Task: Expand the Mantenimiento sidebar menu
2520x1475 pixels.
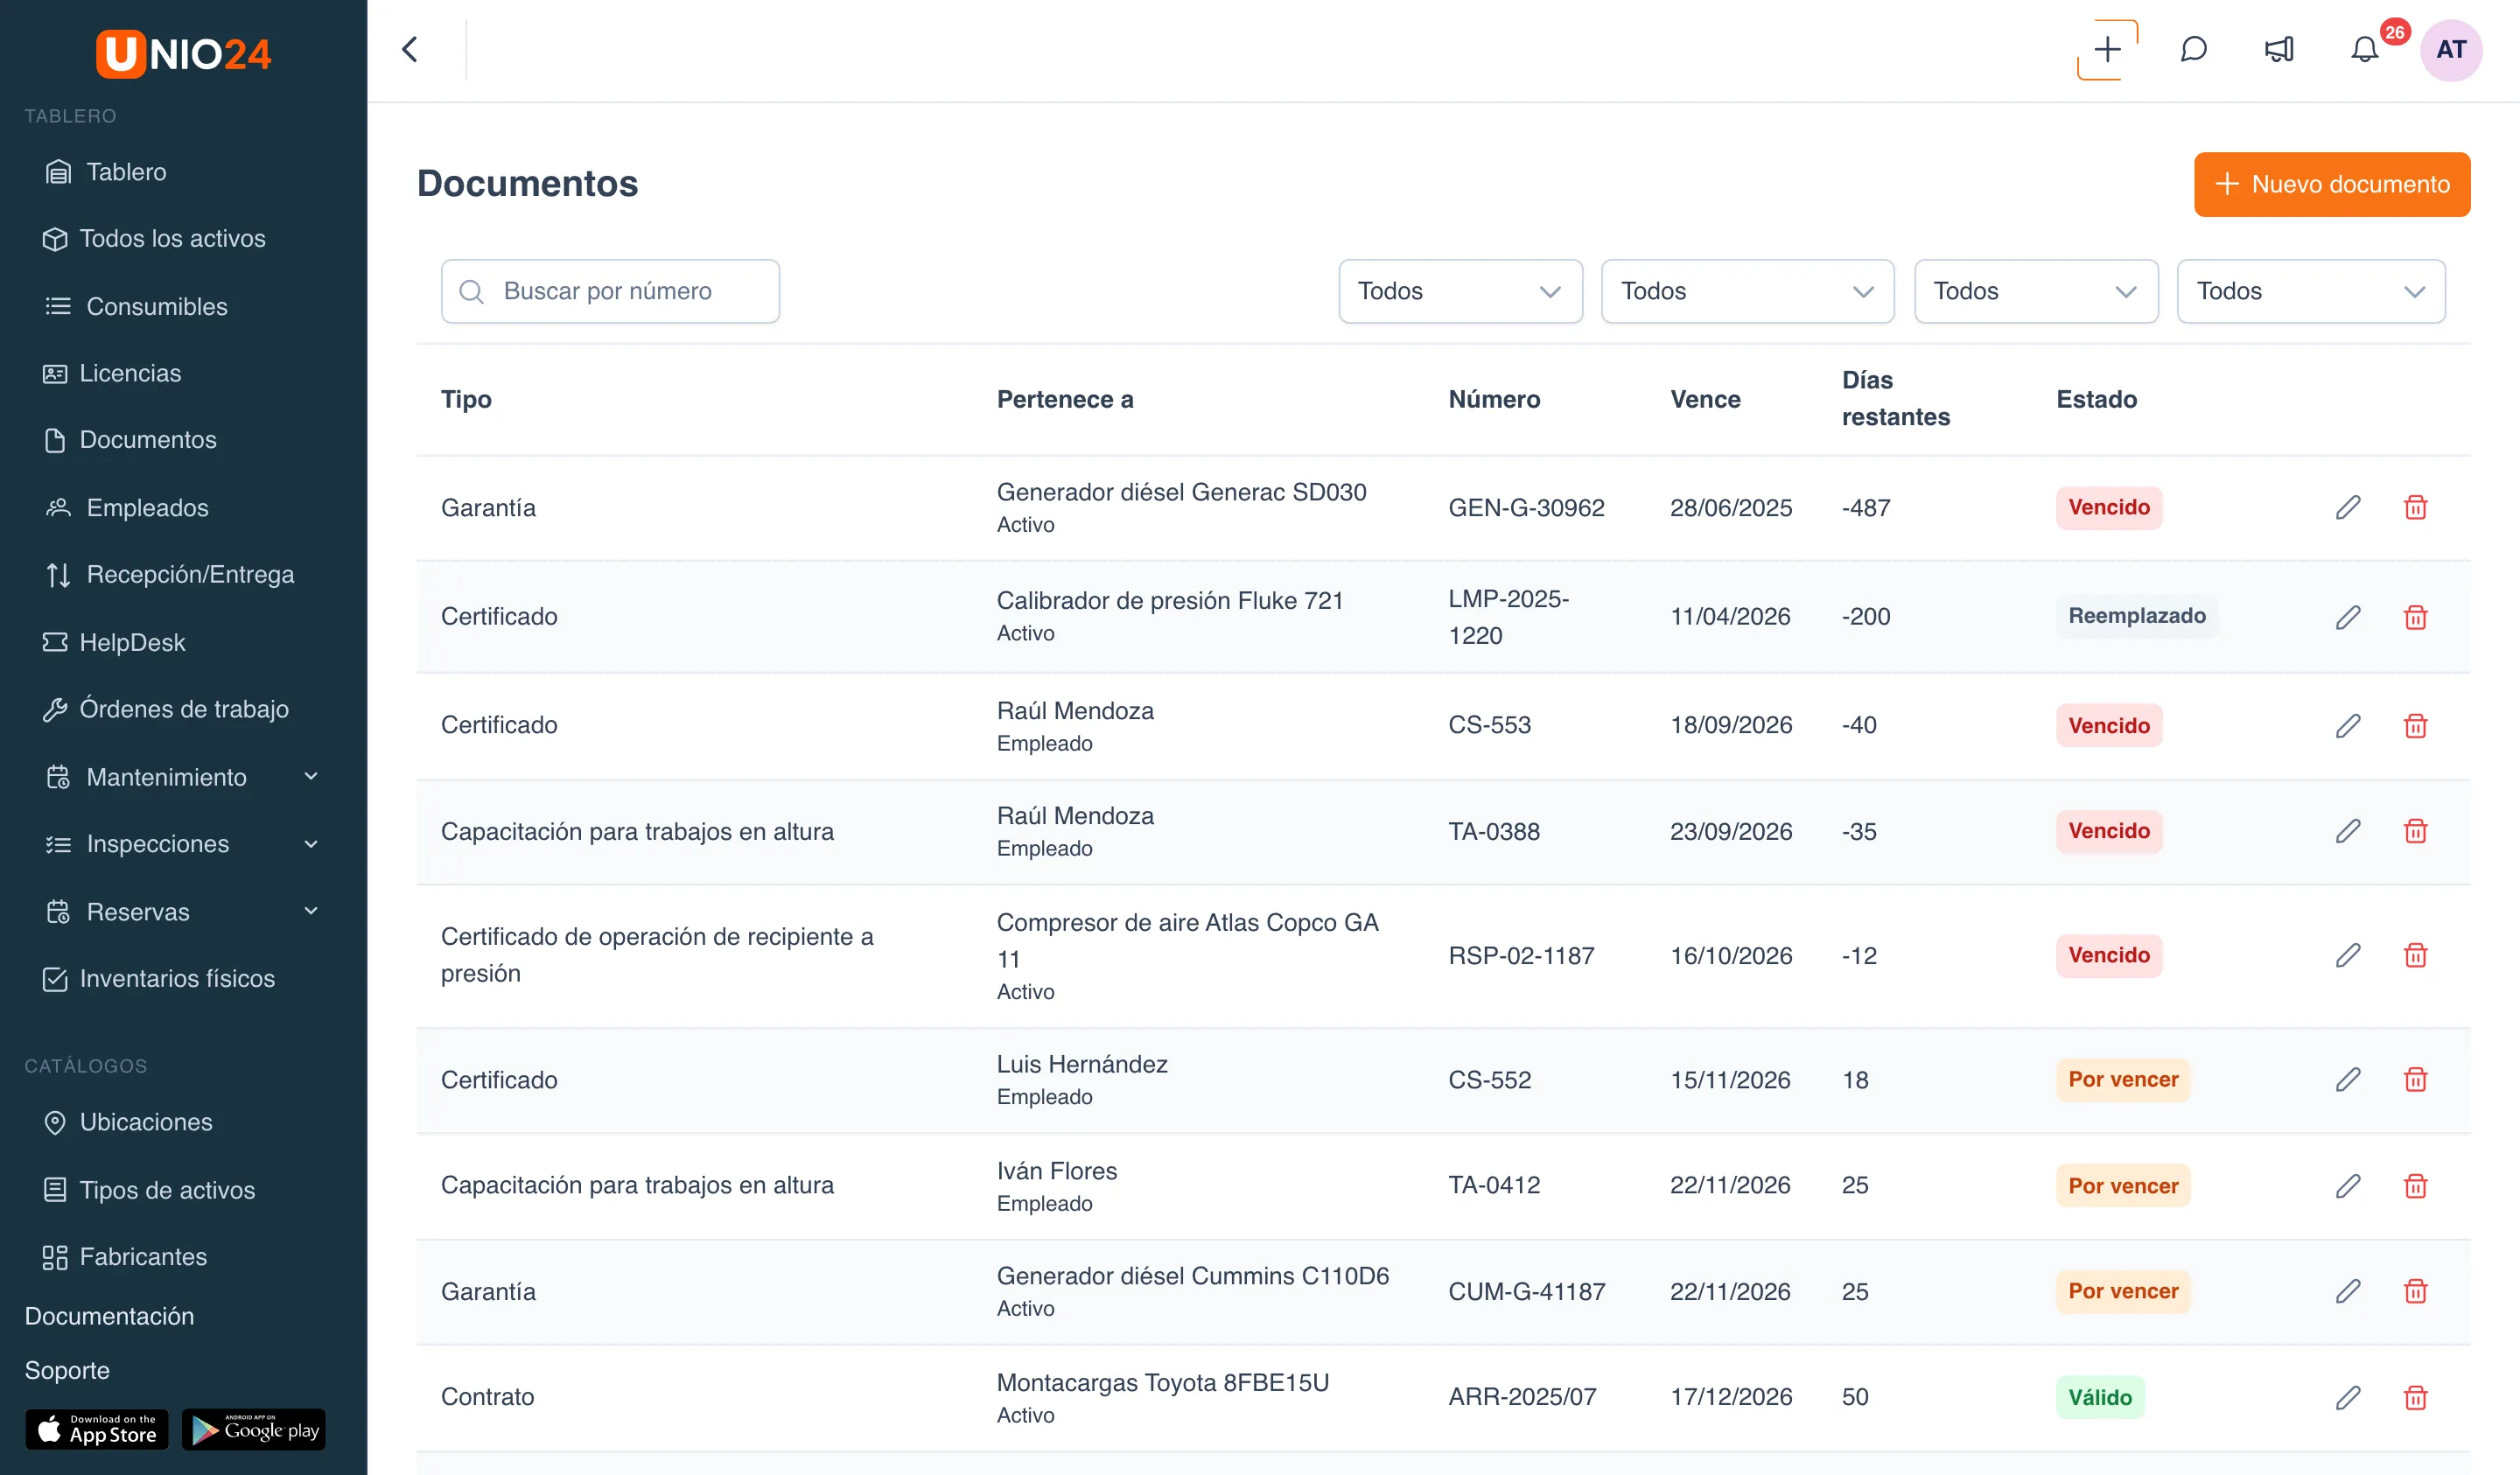Action: click(x=183, y=777)
